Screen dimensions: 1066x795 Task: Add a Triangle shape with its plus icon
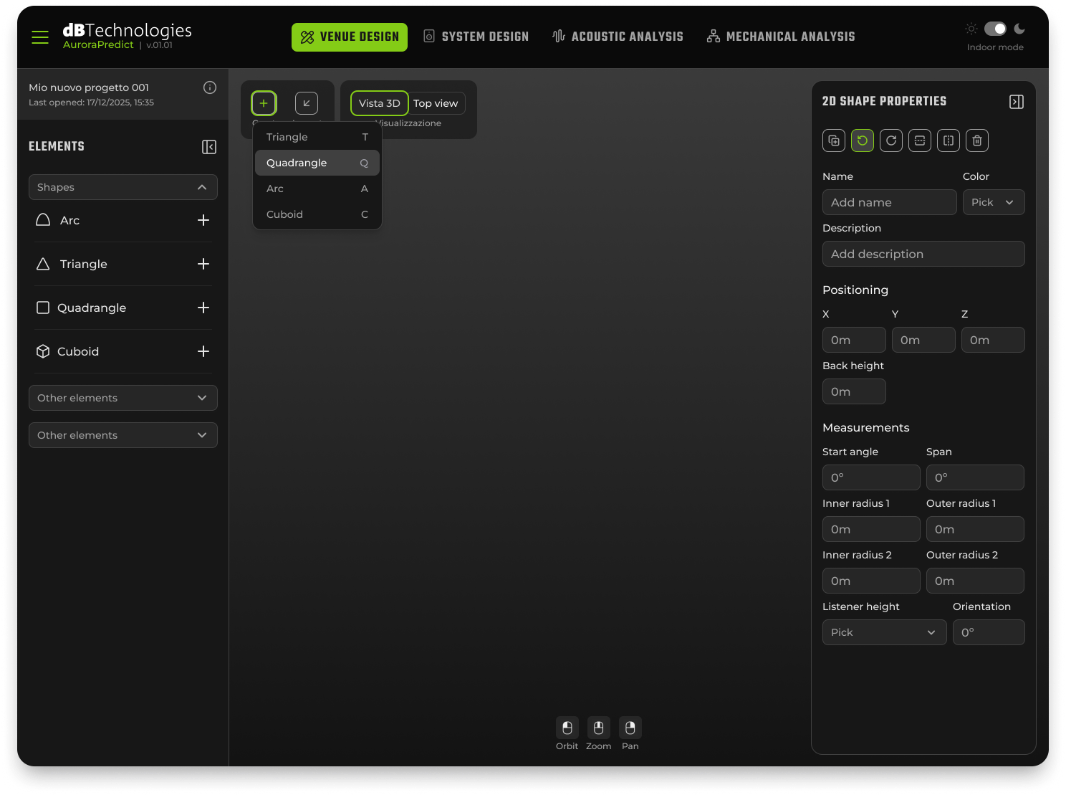[203, 264]
